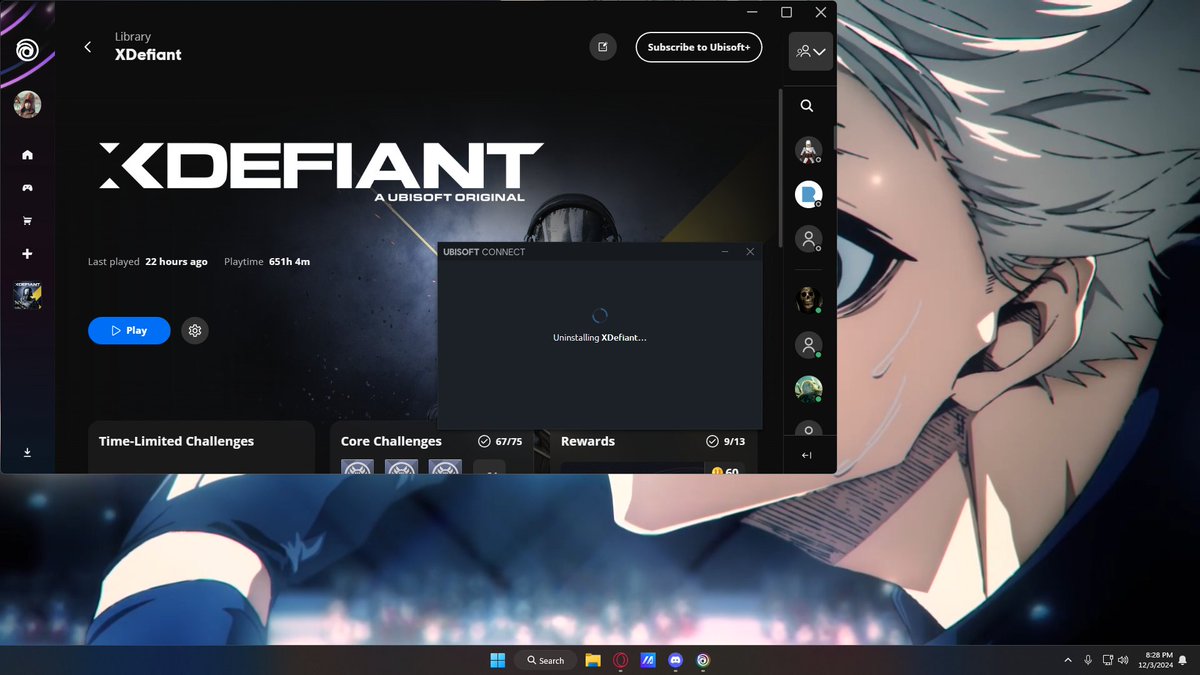The width and height of the screenshot is (1200, 675).
Task: Click 'Uninstalling XDefiant...' status text
Action: tap(600, 338)
